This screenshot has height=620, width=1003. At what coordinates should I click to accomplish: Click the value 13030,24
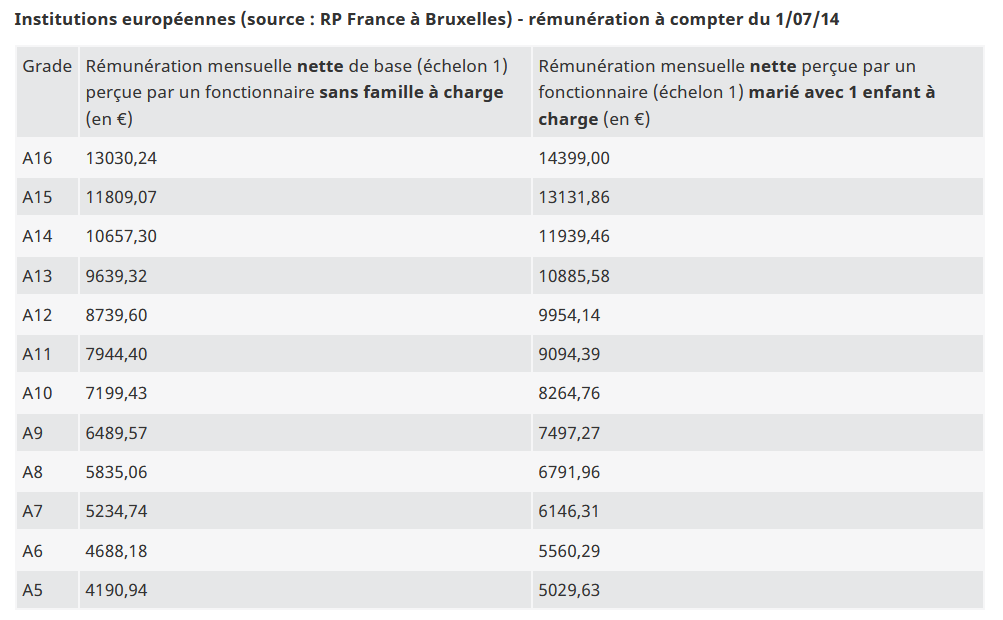[122, 158]
